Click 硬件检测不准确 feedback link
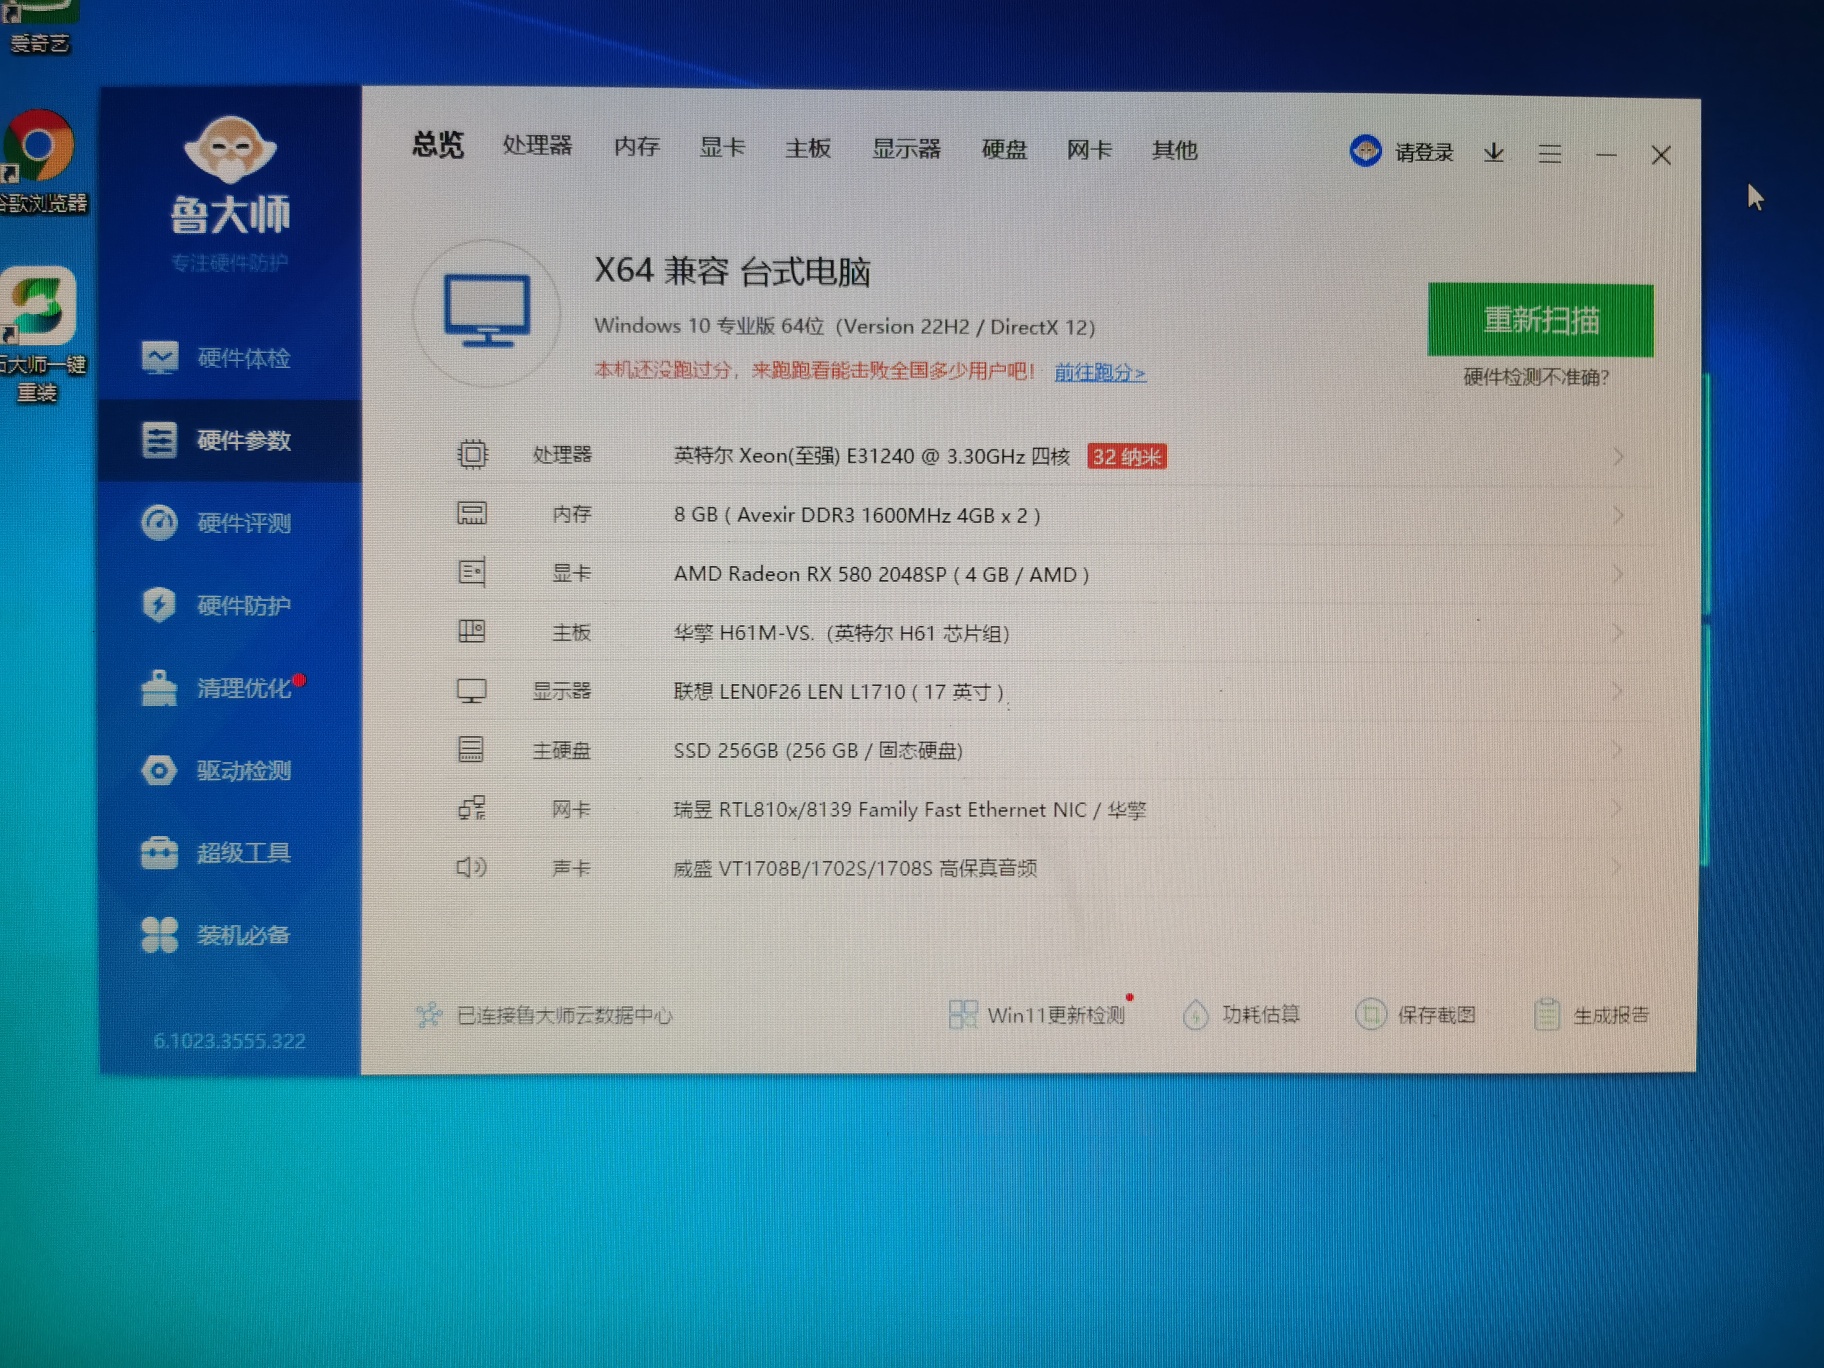Viewport: 1824px width, 1368px height. point(1536,377)
